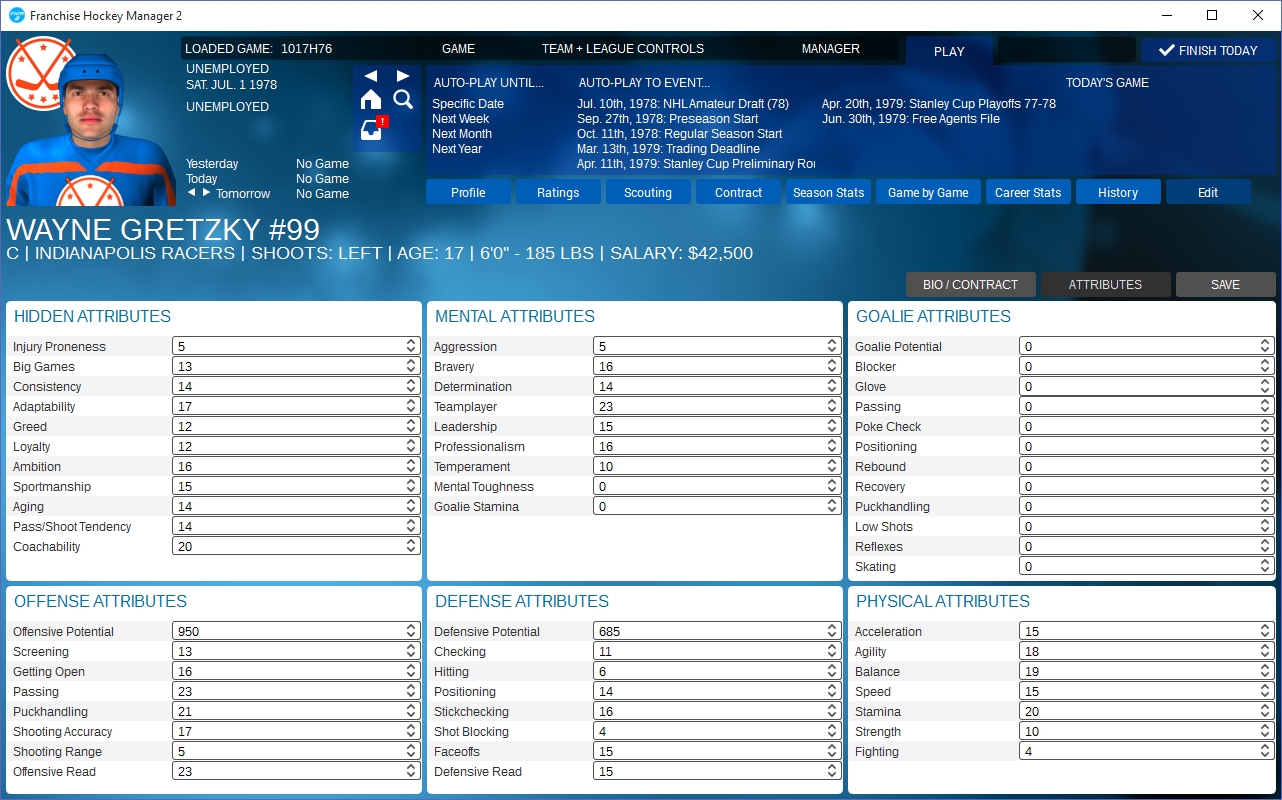Open the Team + League Controls menu
The image size is (1282, 800).
point(622,48)
